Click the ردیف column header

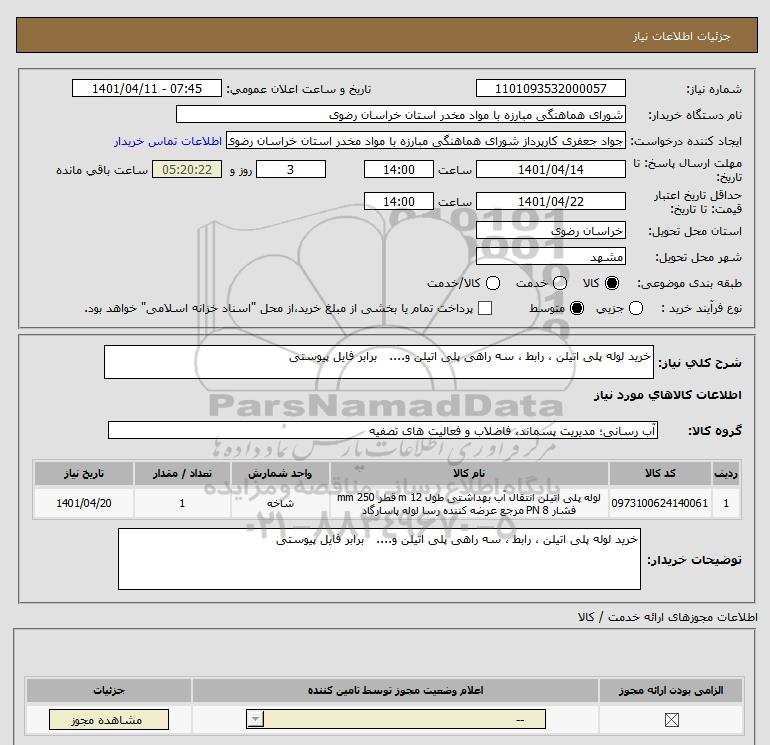726,473
